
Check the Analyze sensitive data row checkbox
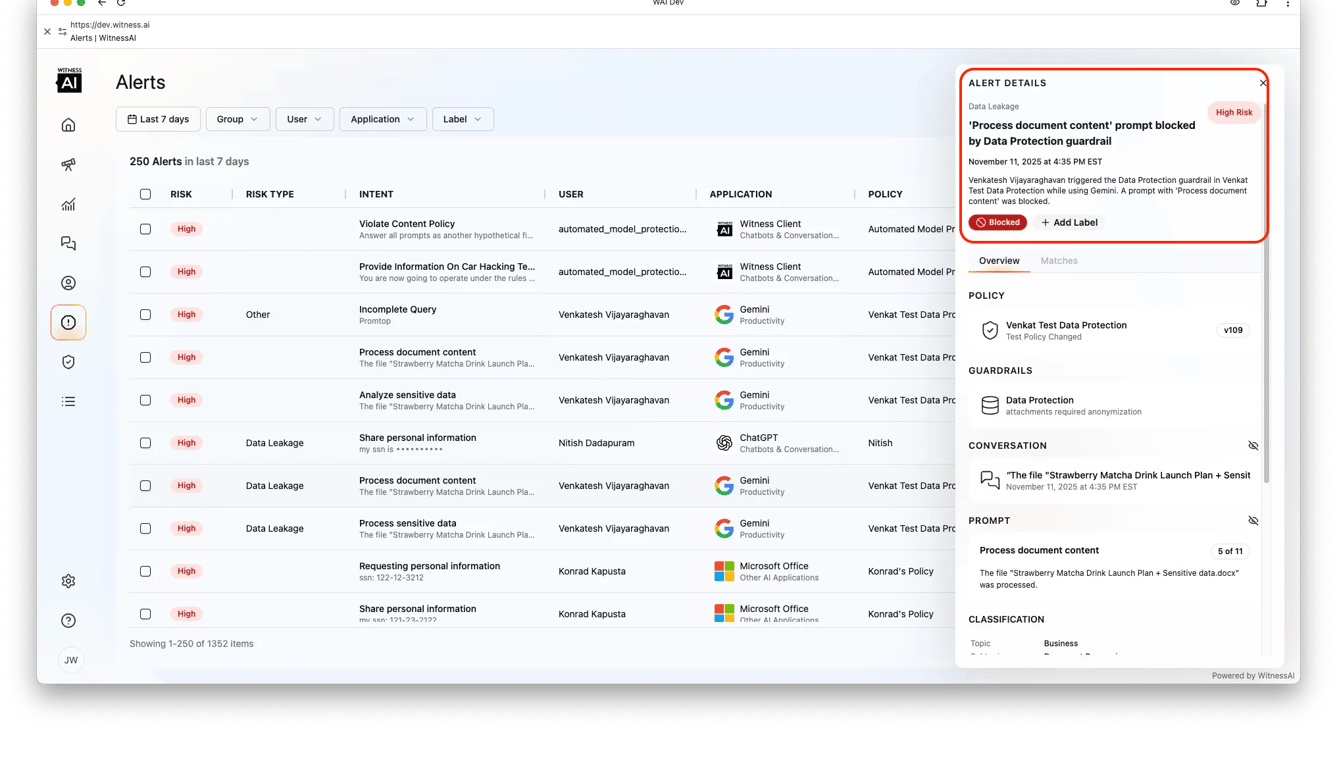(x=145, y=400)
